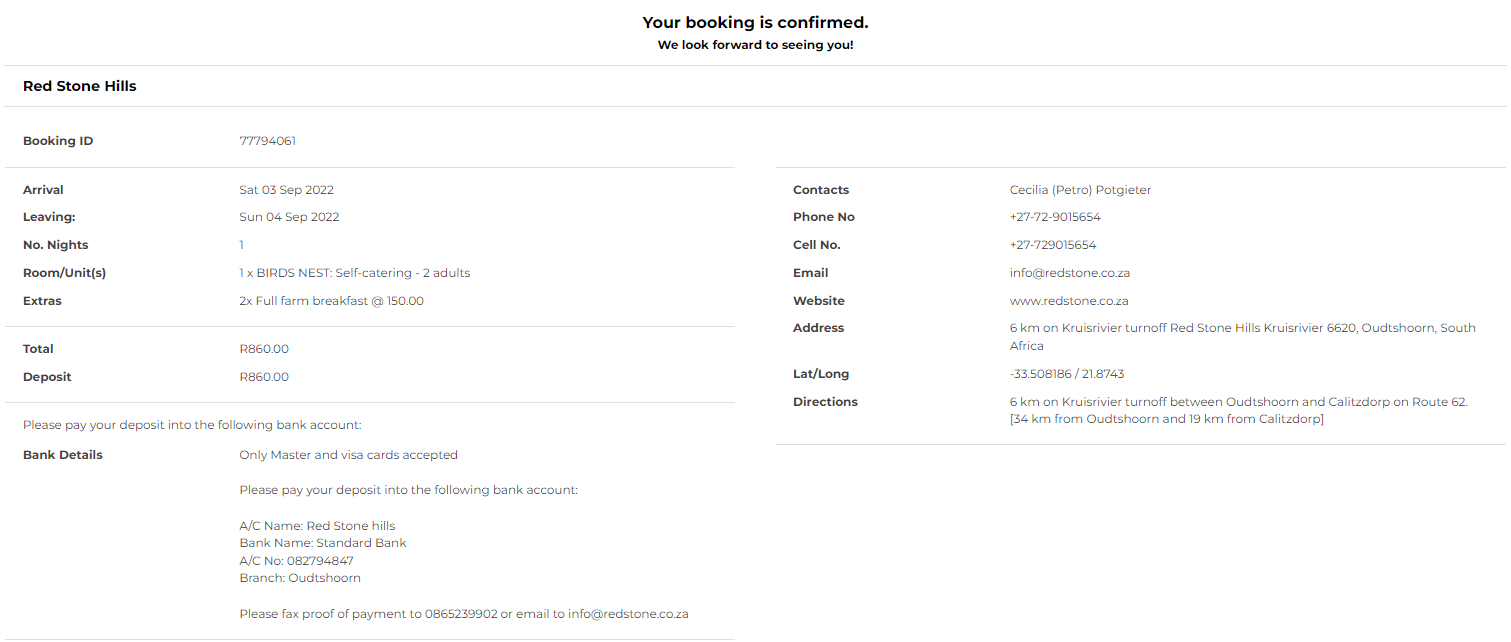Click the Bank Name: Standard Bank line

click(x=322, y=543)
